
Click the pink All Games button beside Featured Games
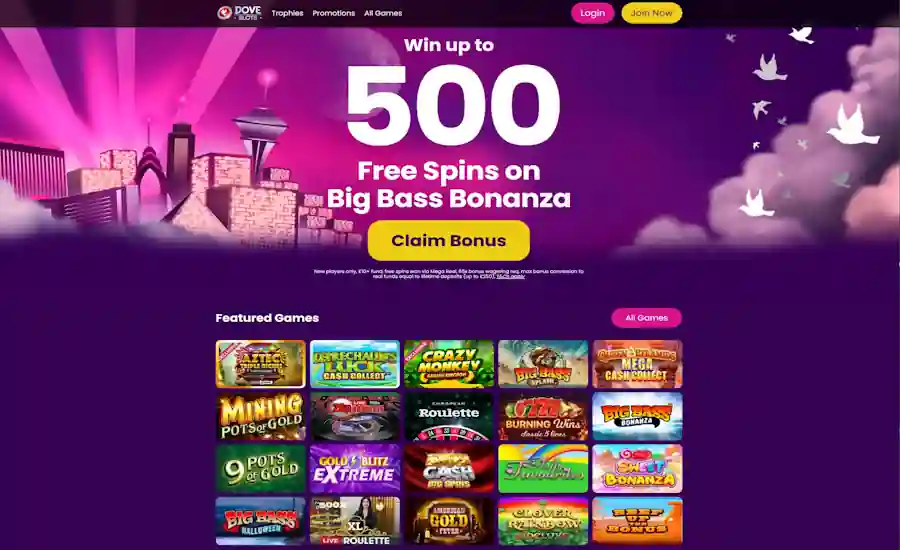(x=646, y=317)
